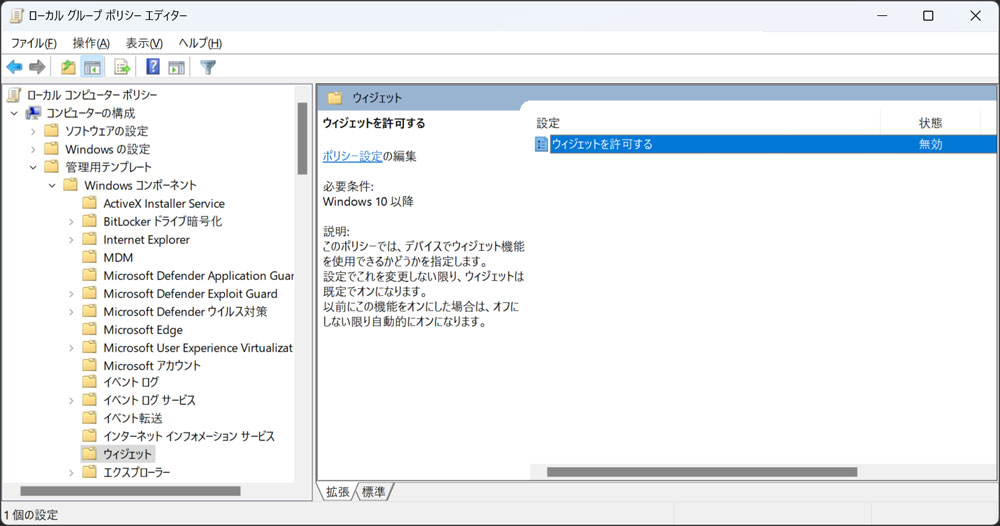1000x526 pixels.
Task: Click the app icon in the title bar
Action: [x=17, y=15]
